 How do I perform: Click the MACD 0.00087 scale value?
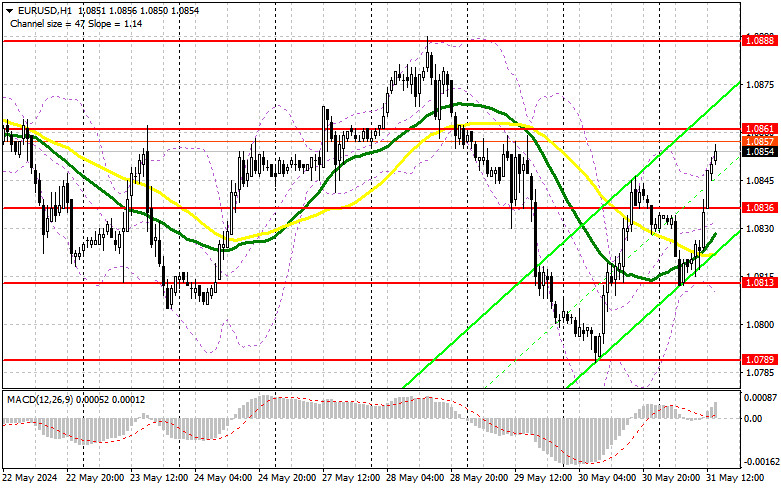[x=760, y=398]
